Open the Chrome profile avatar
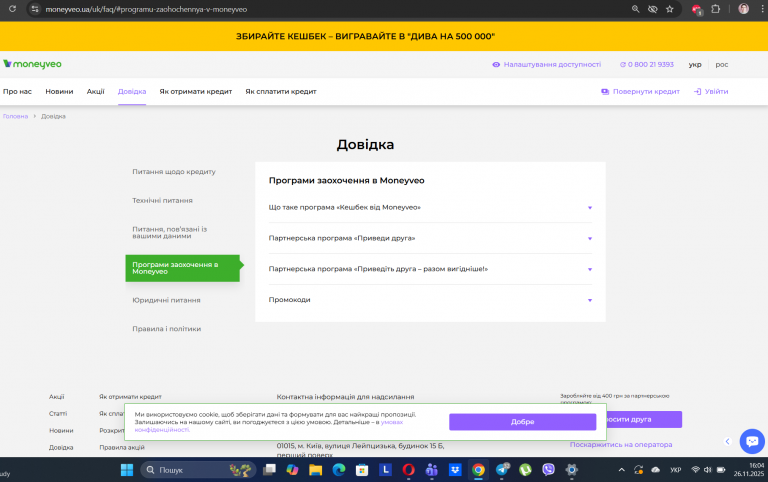 click(744, 9)
